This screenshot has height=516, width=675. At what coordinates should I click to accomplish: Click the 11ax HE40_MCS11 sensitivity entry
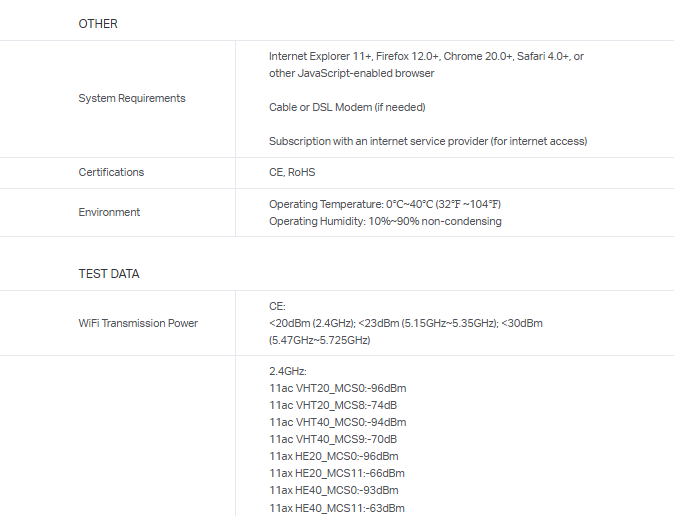(x=336, y=507)
